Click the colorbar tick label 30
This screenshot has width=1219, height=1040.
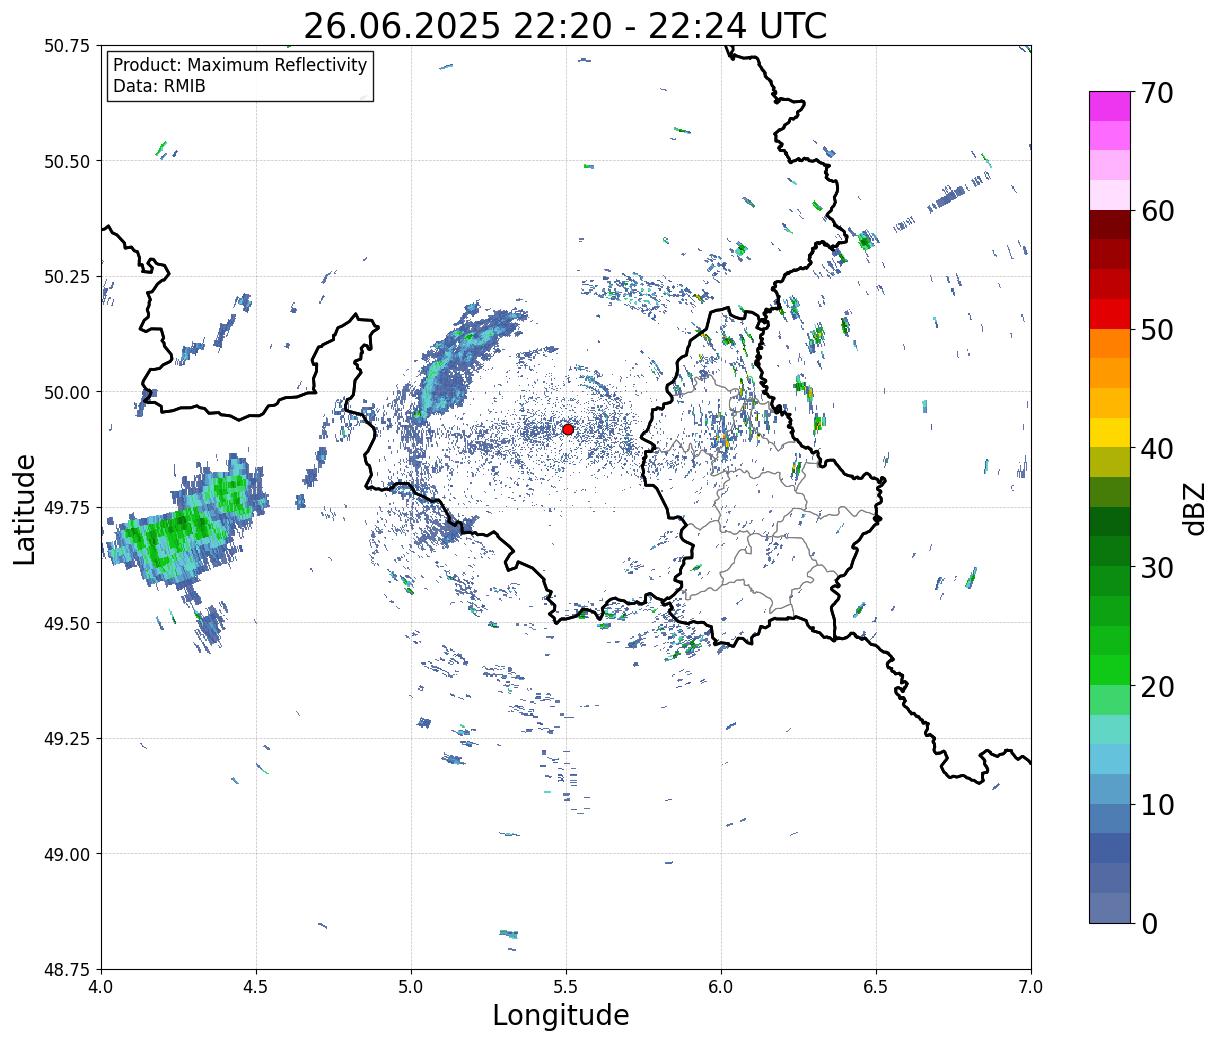pyautogui.click(x=1158, y=568)
